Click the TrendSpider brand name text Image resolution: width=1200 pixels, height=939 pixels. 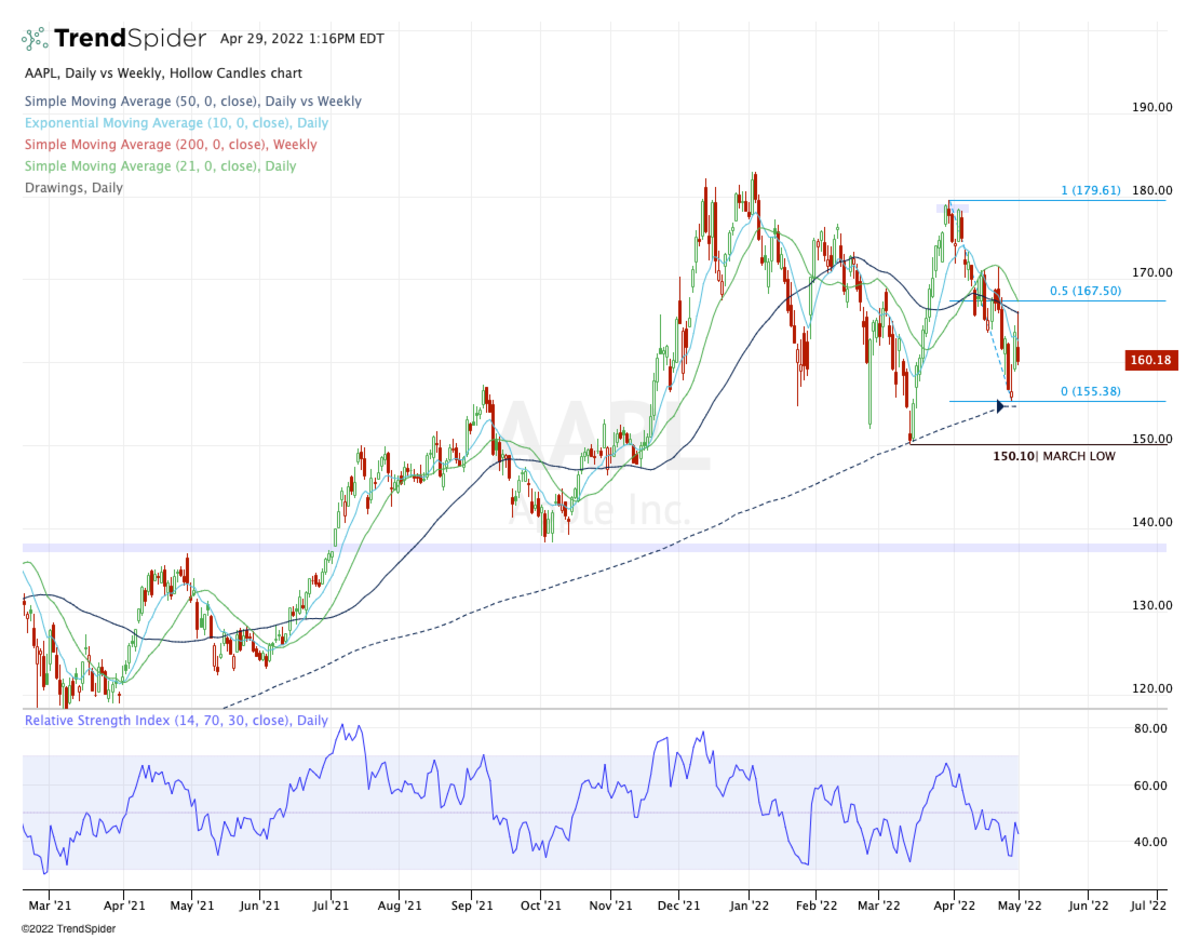pos(130,39)
